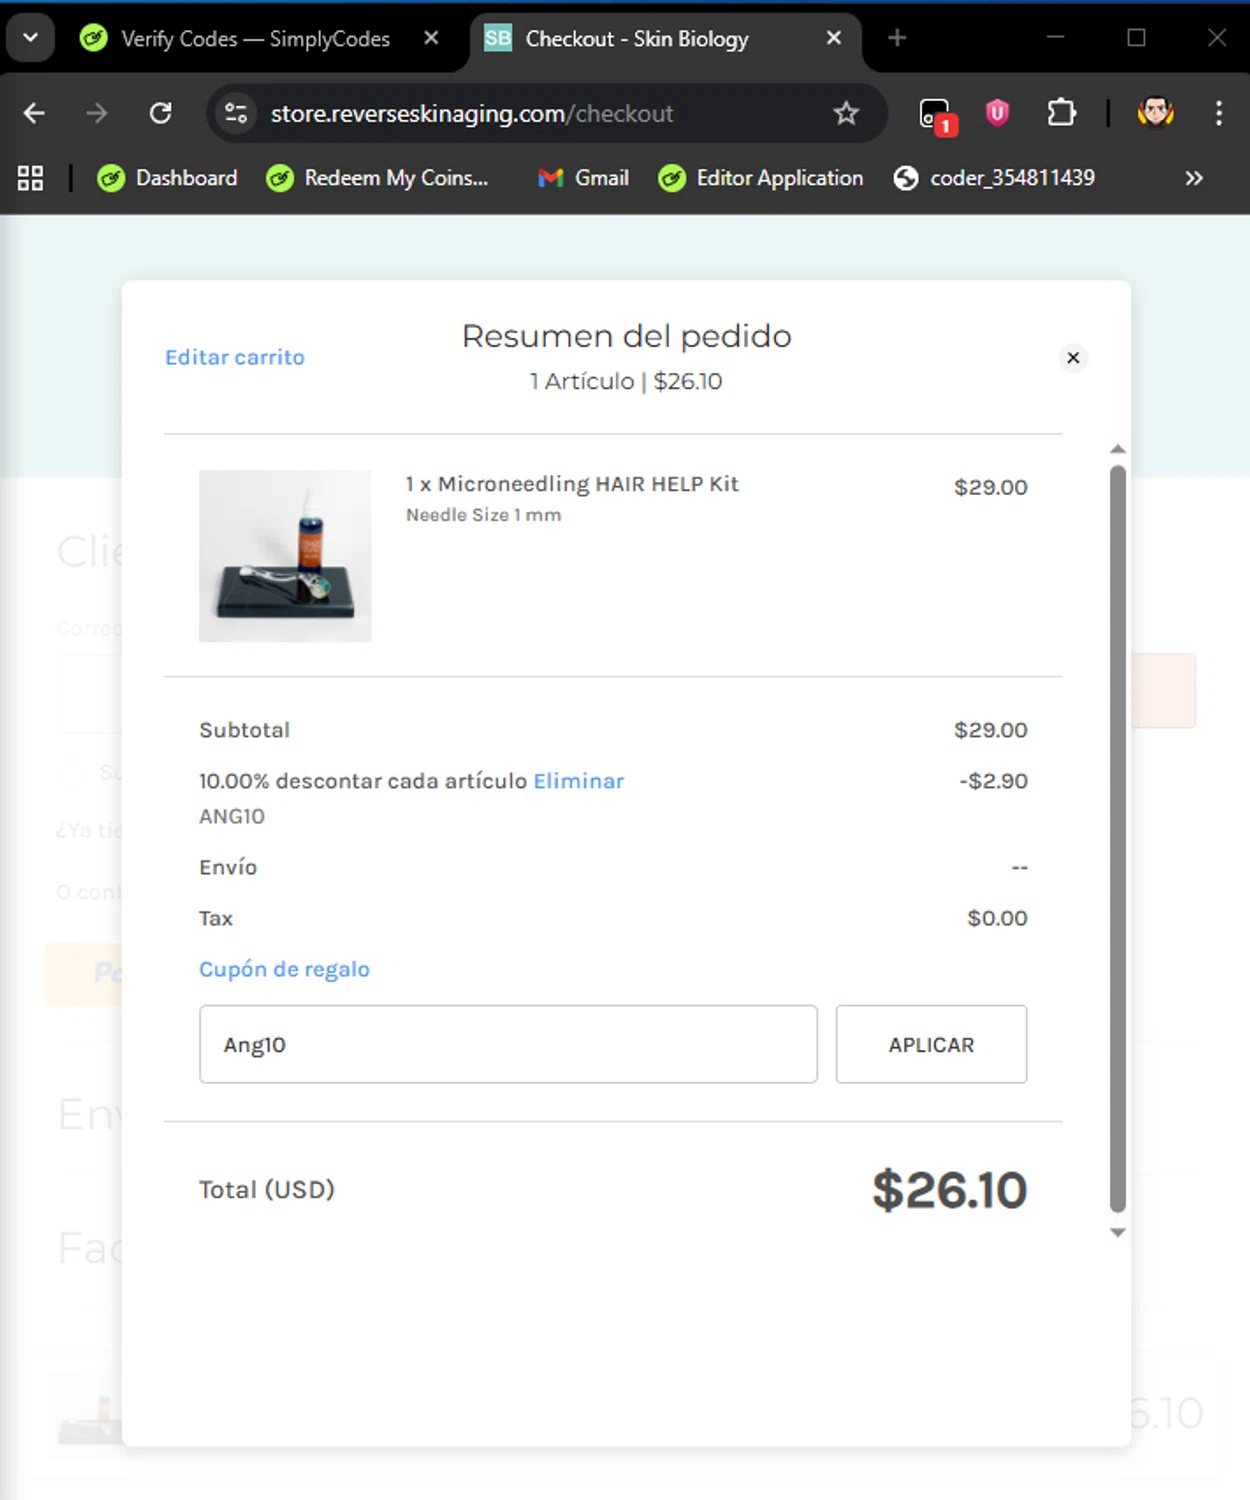Close the Checkout - Skin Biology tab
Viewport: 1250px width, 1500px height.
(x=834, y=38)
